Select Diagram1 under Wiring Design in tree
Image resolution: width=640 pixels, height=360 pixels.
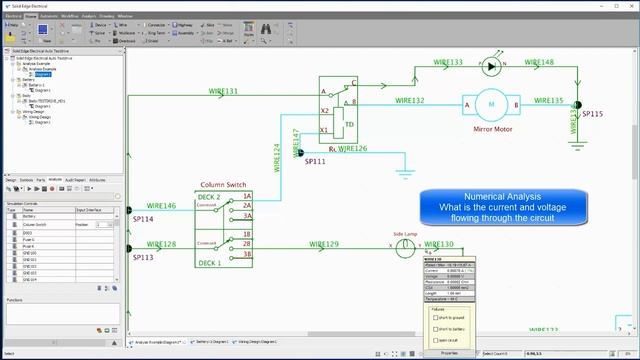coord(42,122)
